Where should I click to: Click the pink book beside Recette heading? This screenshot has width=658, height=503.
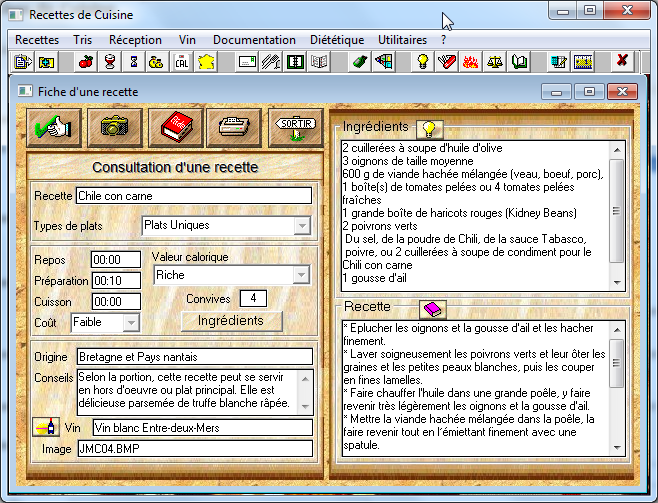(x=433, y=310)
